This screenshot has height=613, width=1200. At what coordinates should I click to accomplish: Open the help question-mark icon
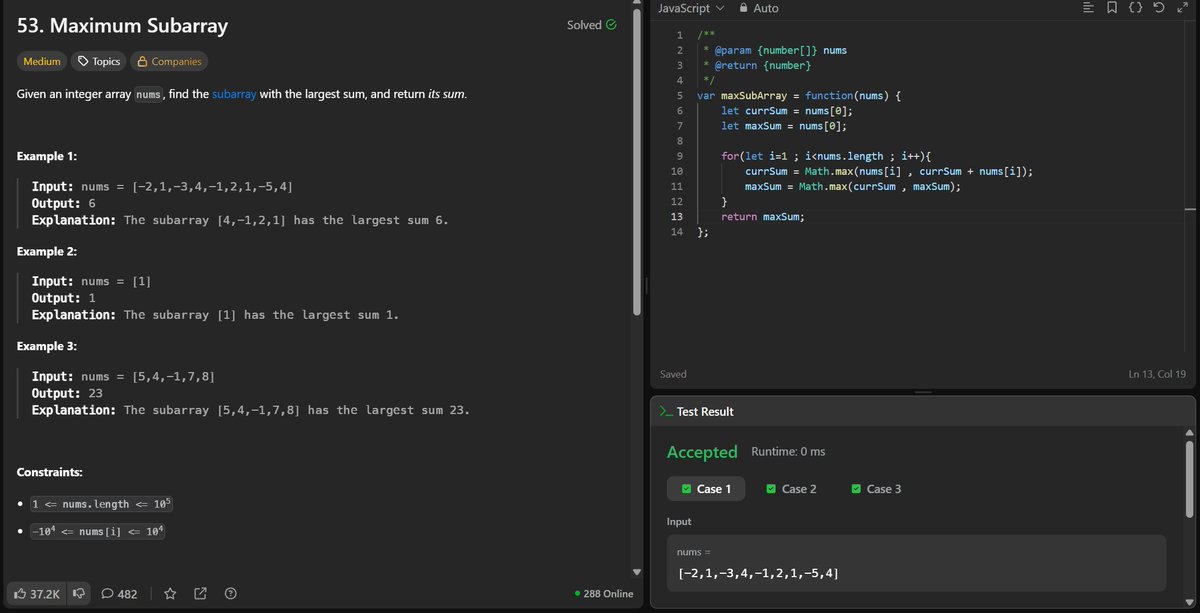coord(231,594)
